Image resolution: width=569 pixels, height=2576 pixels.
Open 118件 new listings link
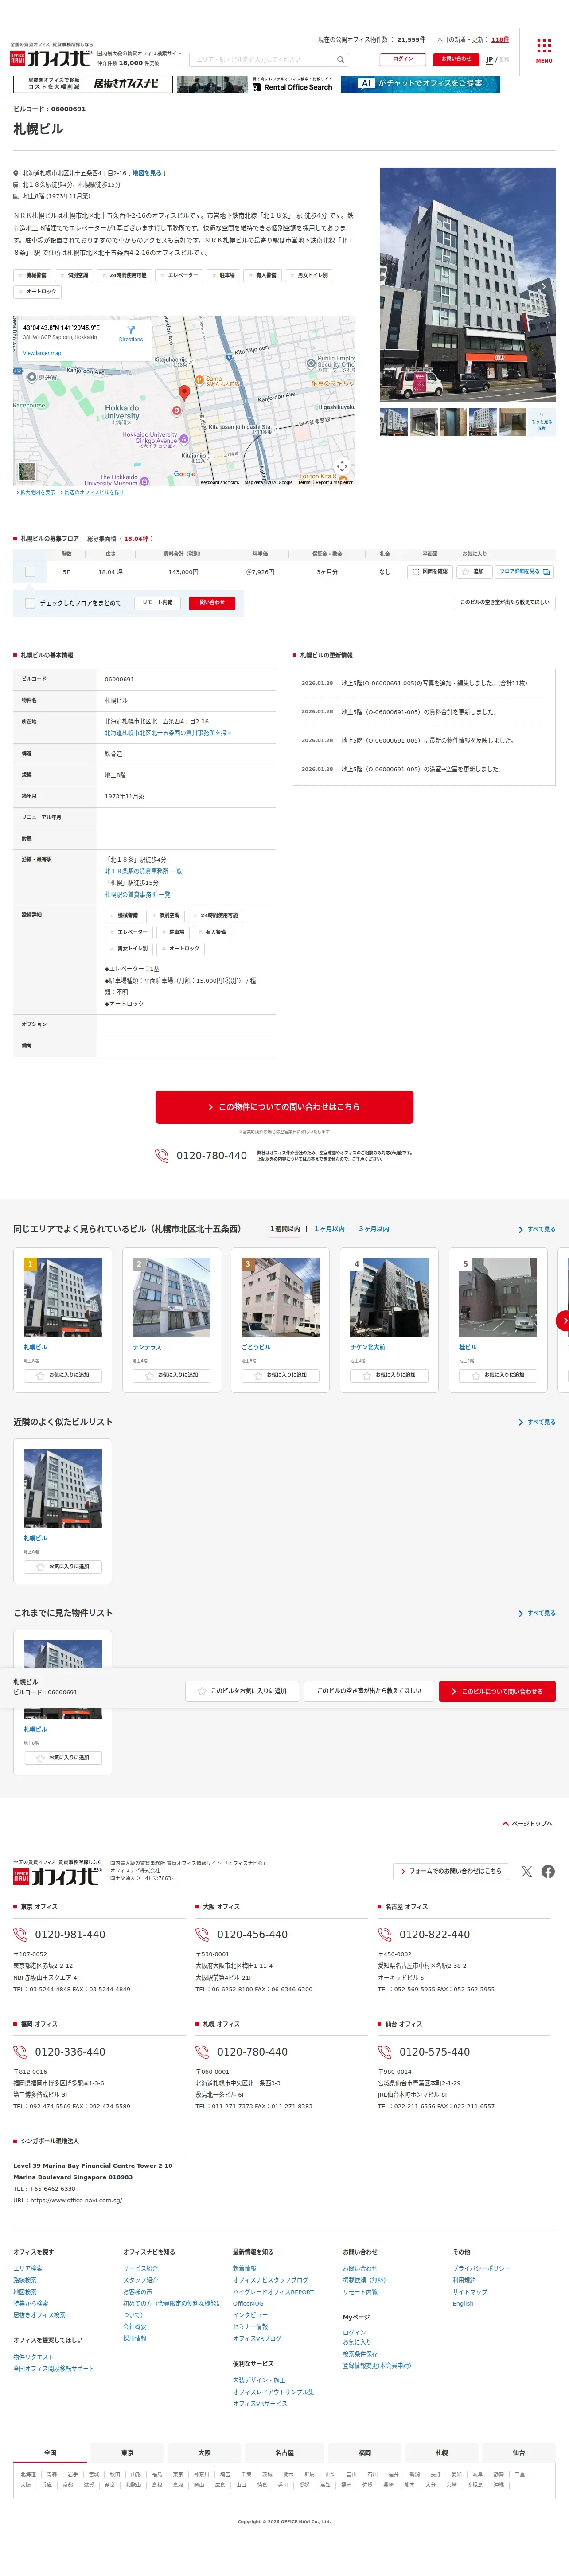tap(499, 40)
